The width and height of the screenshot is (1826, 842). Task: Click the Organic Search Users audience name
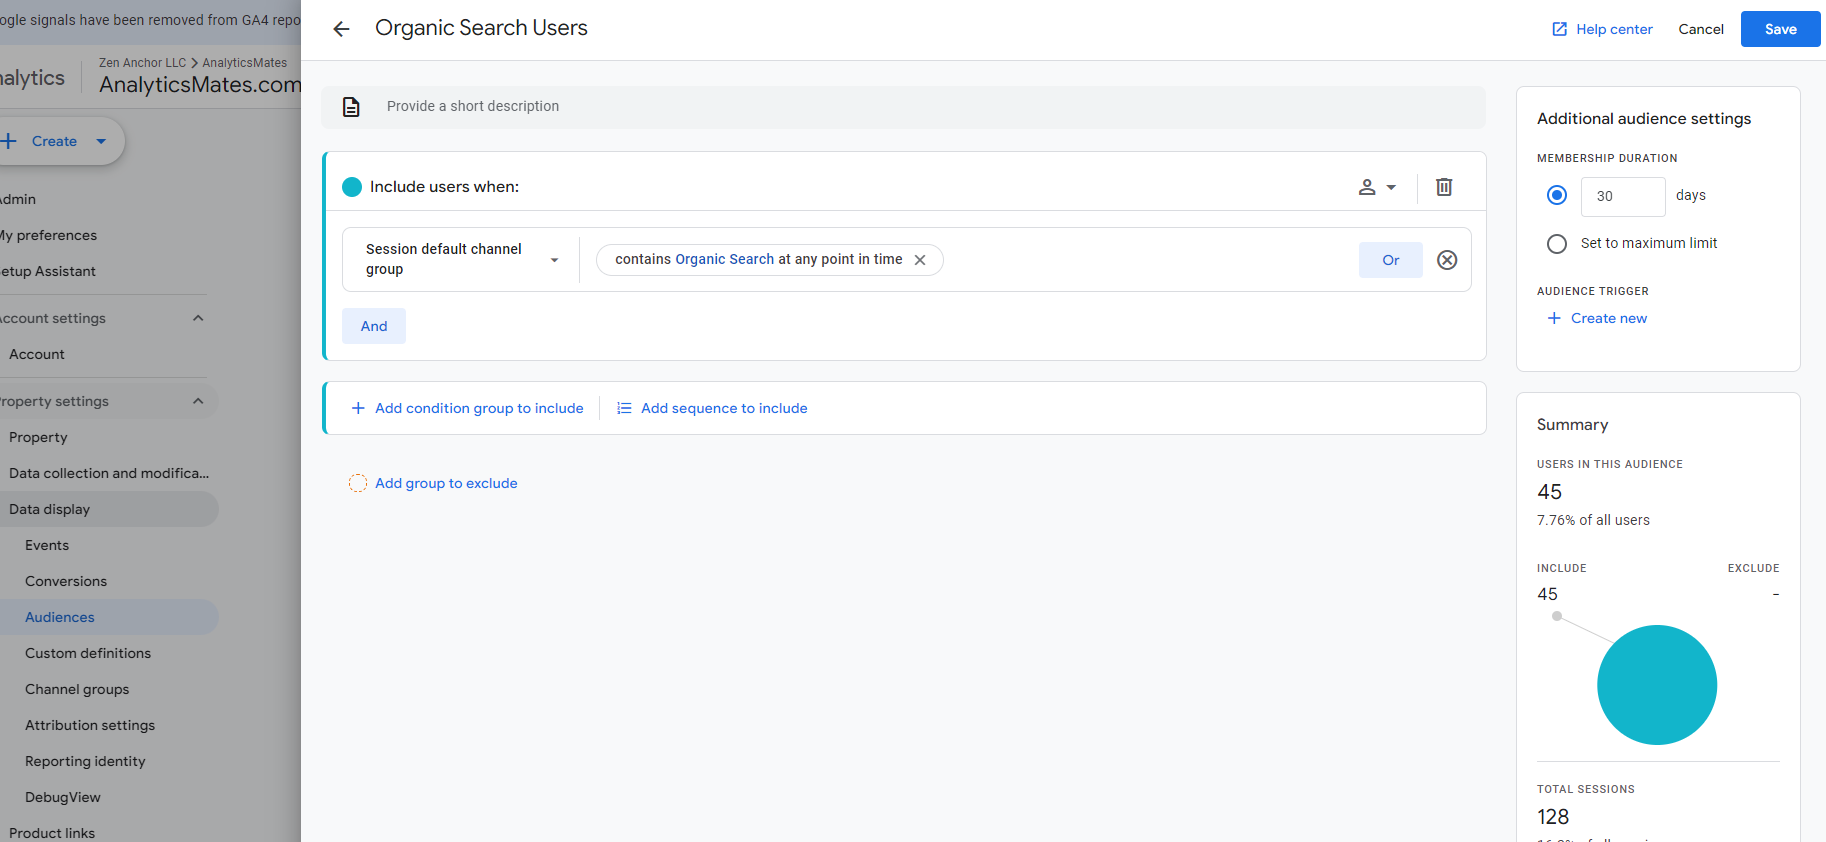[481, 28]
